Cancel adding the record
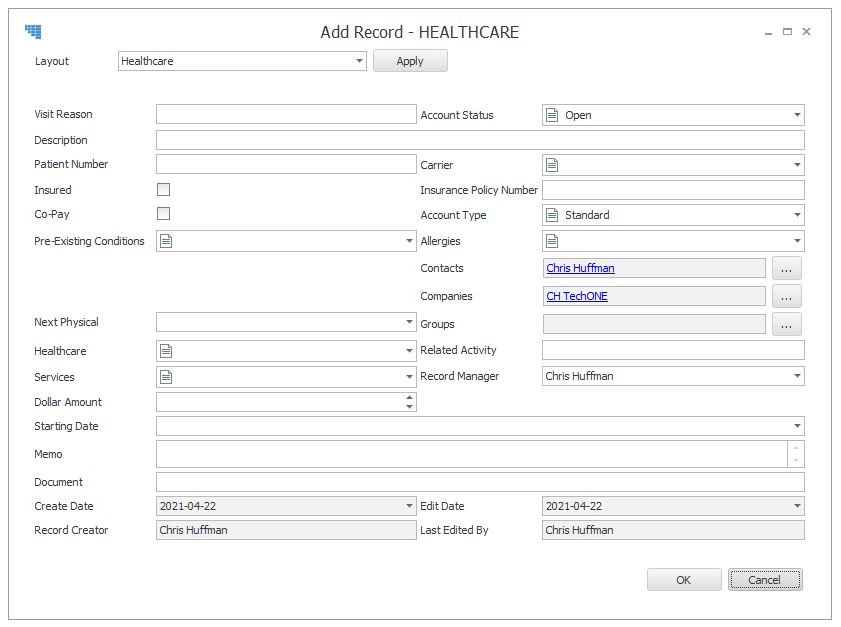 pos(765,580)
